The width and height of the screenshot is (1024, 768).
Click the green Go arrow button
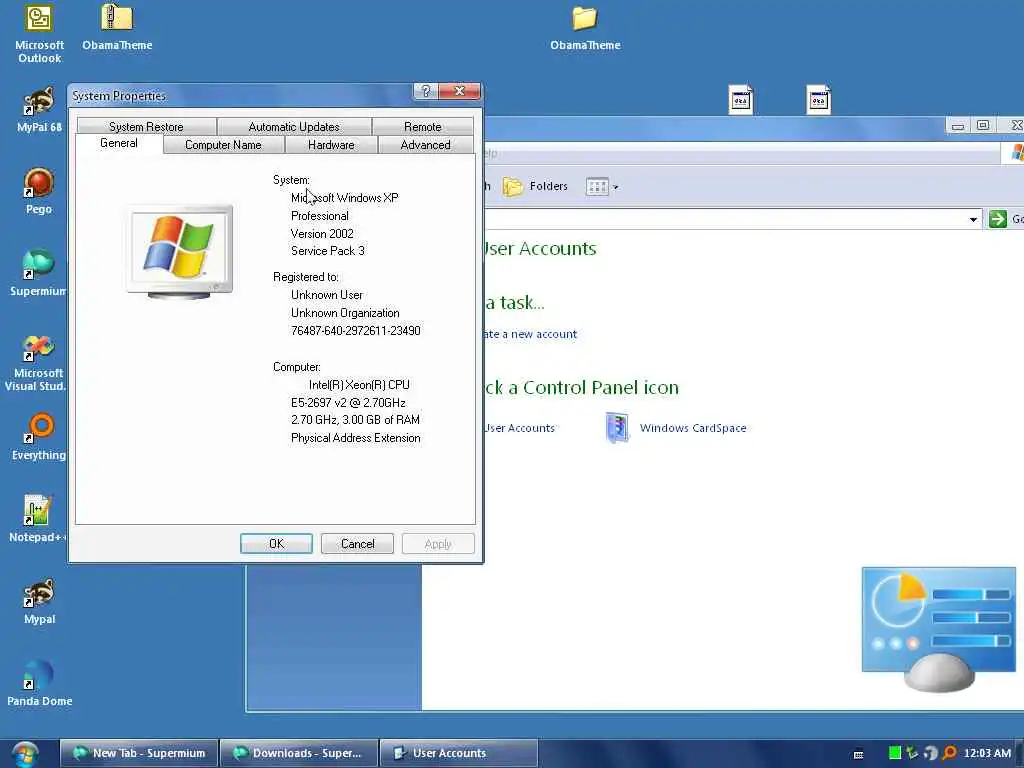(x=997, y=219)
